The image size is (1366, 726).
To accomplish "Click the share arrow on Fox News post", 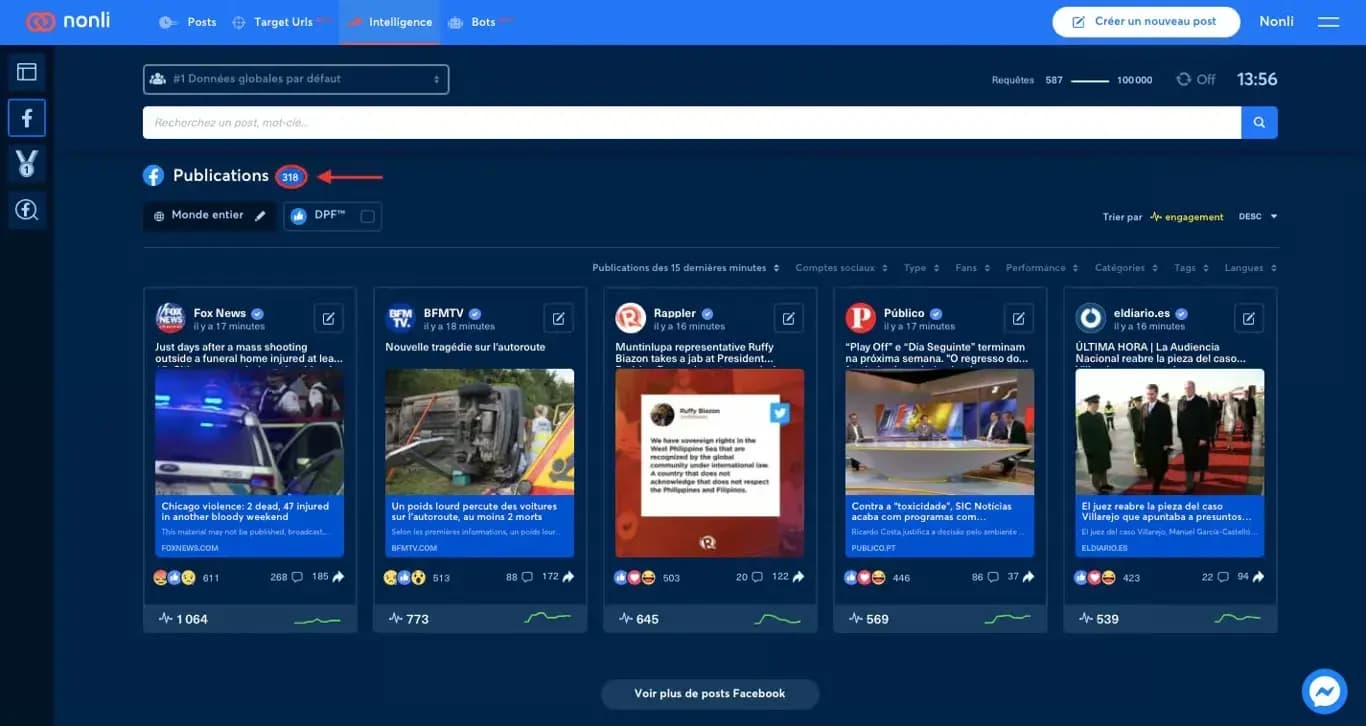I will point(338,577).
